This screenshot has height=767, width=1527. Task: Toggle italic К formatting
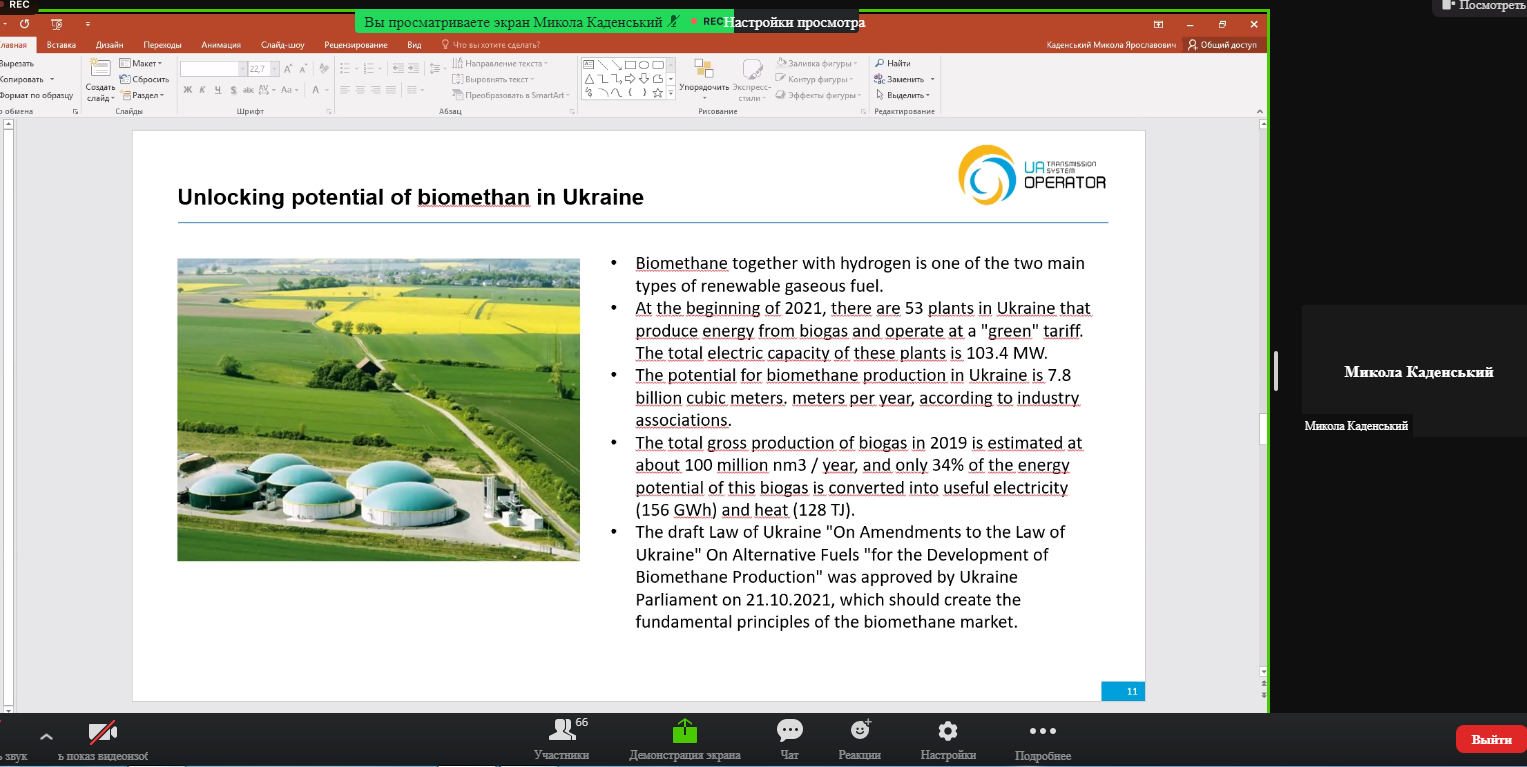coord(202,90)
